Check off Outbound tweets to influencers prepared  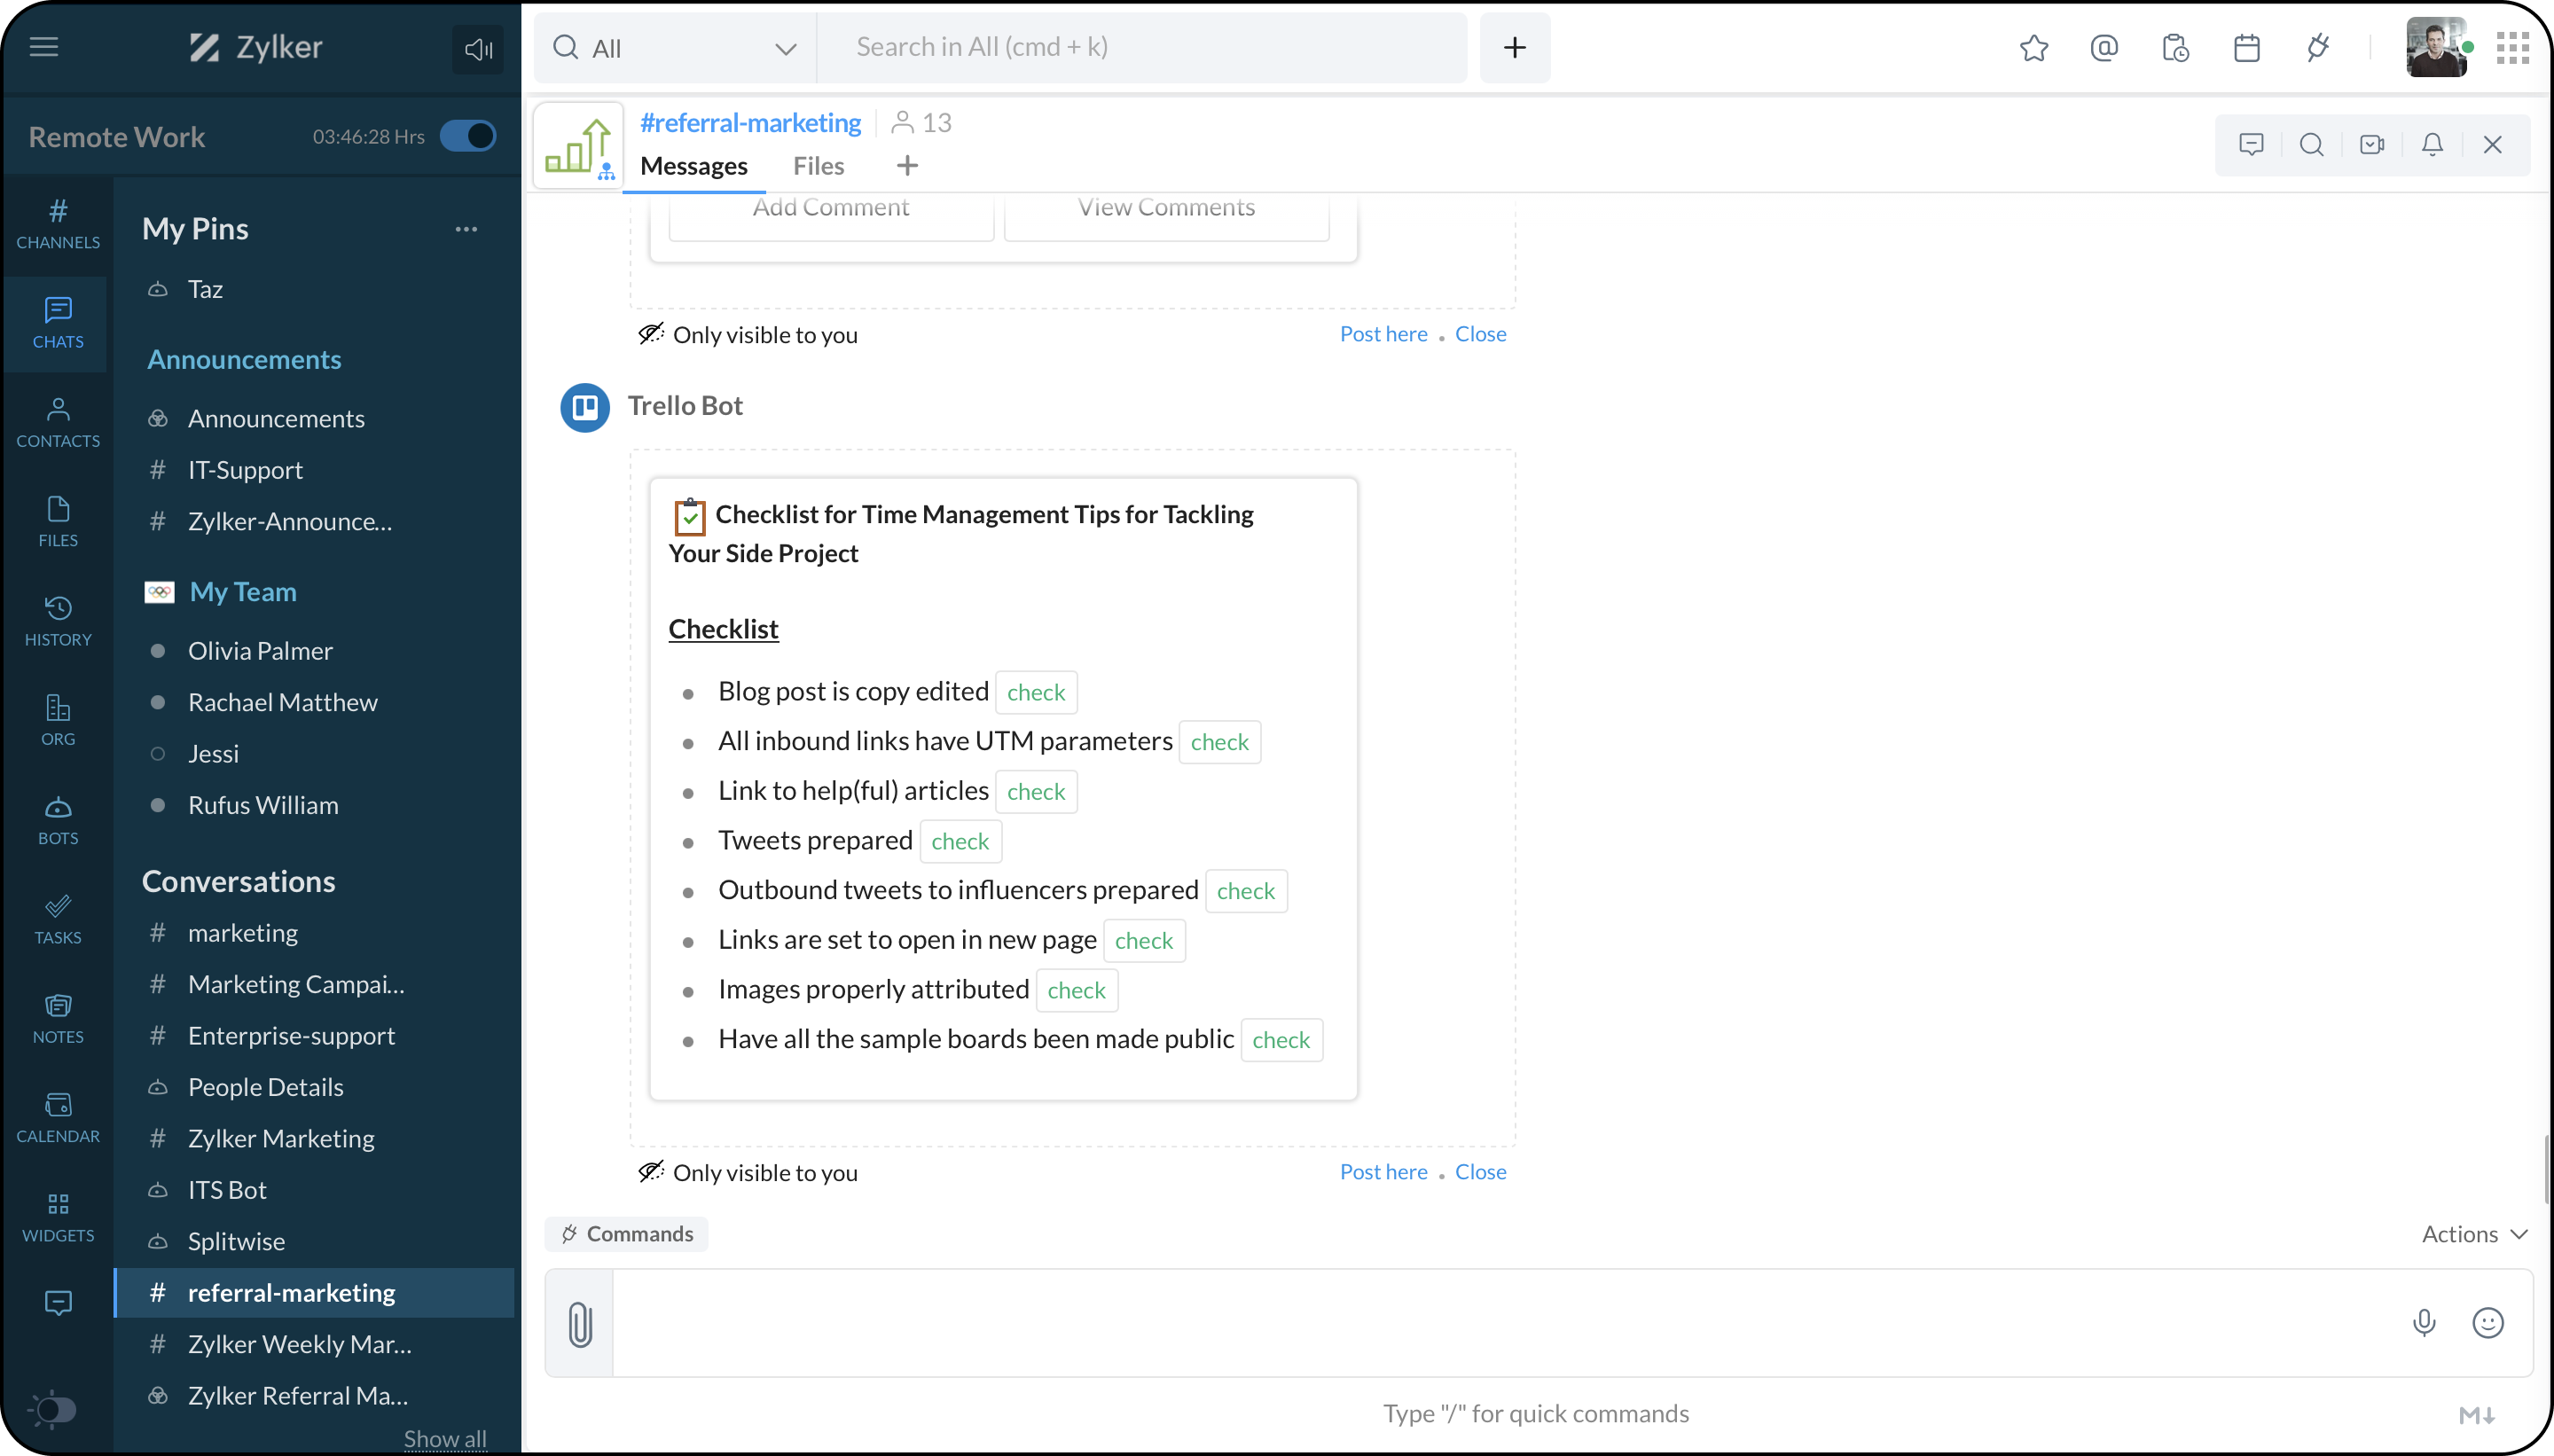click(1246, 891)
